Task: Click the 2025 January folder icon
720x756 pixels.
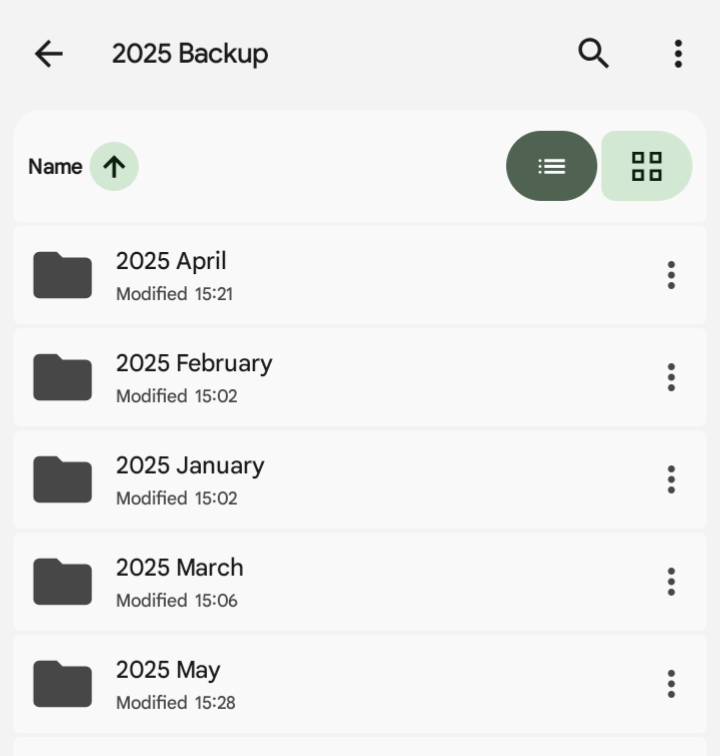Action: pos(62,479)
